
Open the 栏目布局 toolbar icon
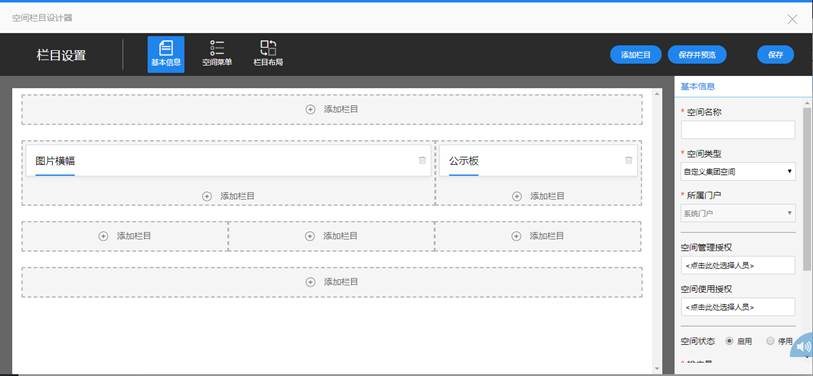coord(268,54)
